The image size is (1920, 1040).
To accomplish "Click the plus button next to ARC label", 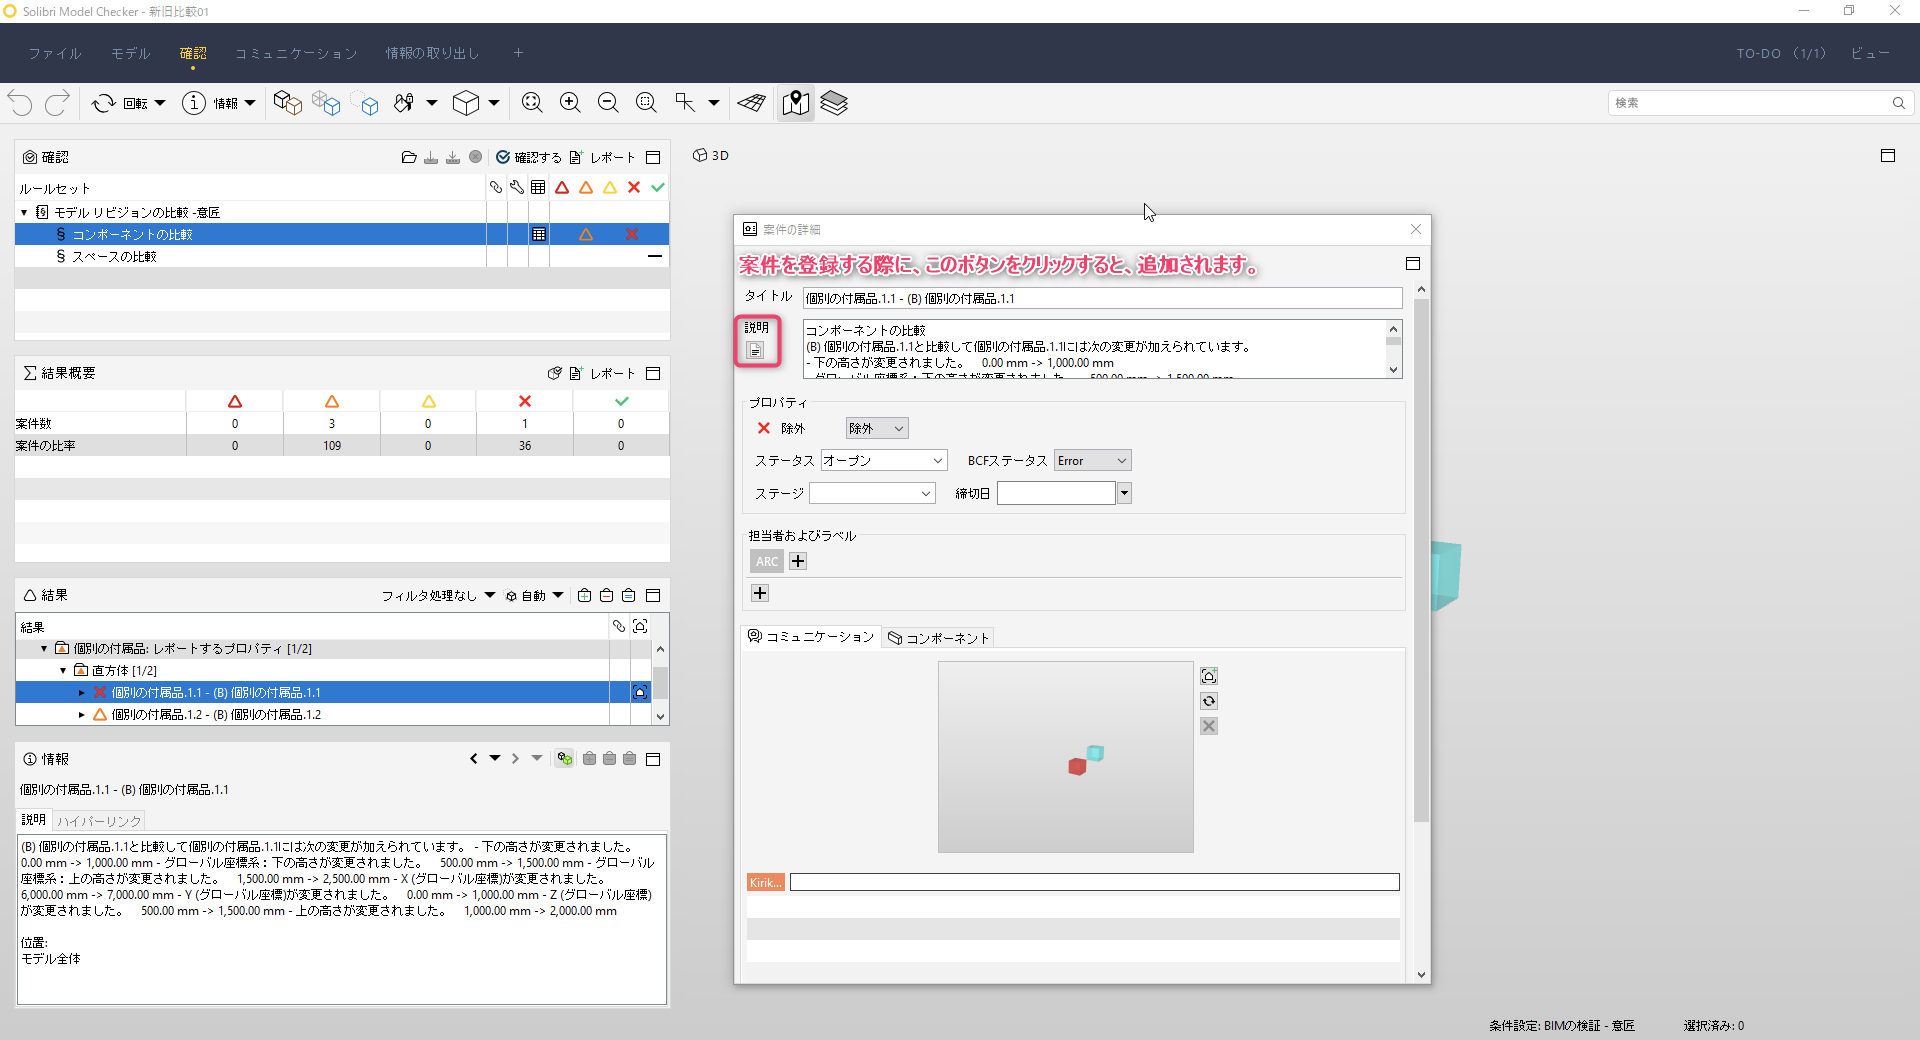I will click(798, 562).
